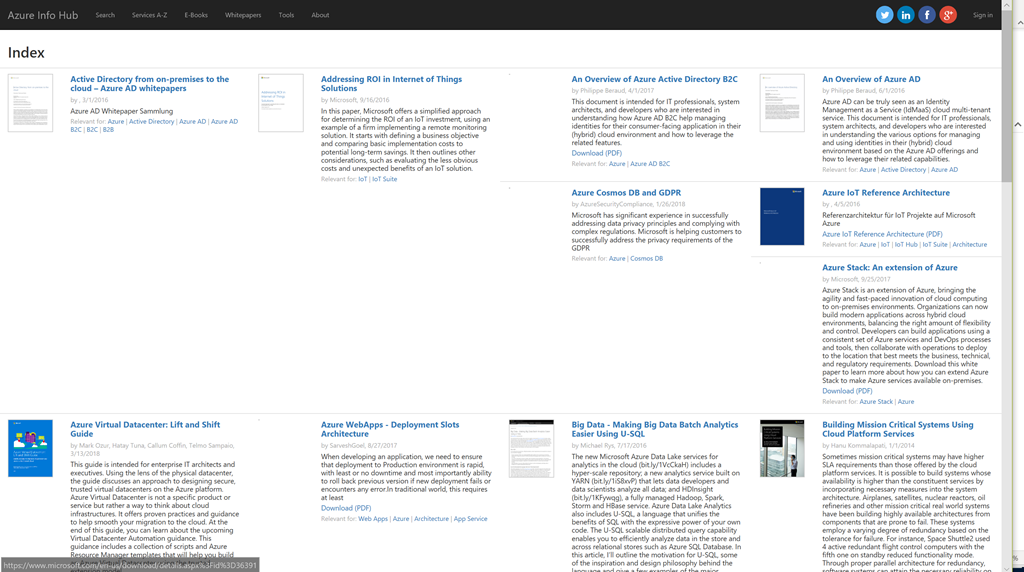1024x572 pixels.
Task: Open the Search menu item
Action: pyautogui.click(x=105, y=15)
